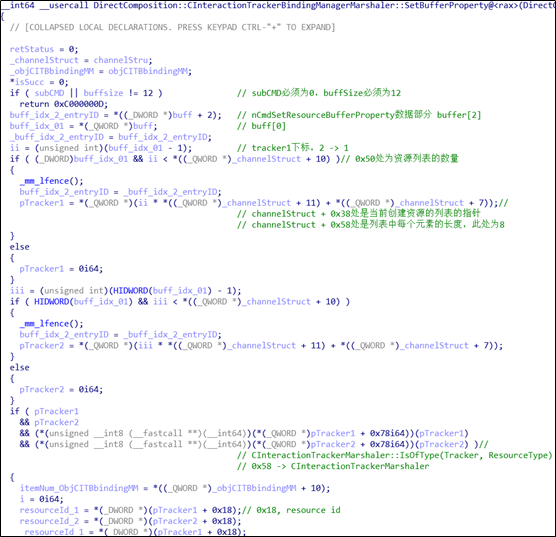Click the virtual call ending '(pTracker1)'

pyautogui.click(x=244, y=434)
